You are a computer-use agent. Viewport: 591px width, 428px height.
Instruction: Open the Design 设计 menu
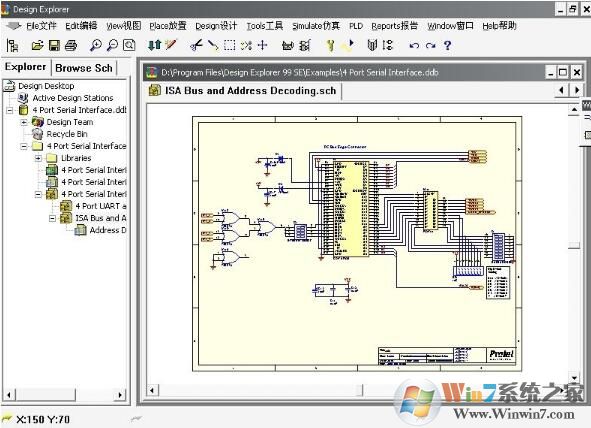click(216, 26)
